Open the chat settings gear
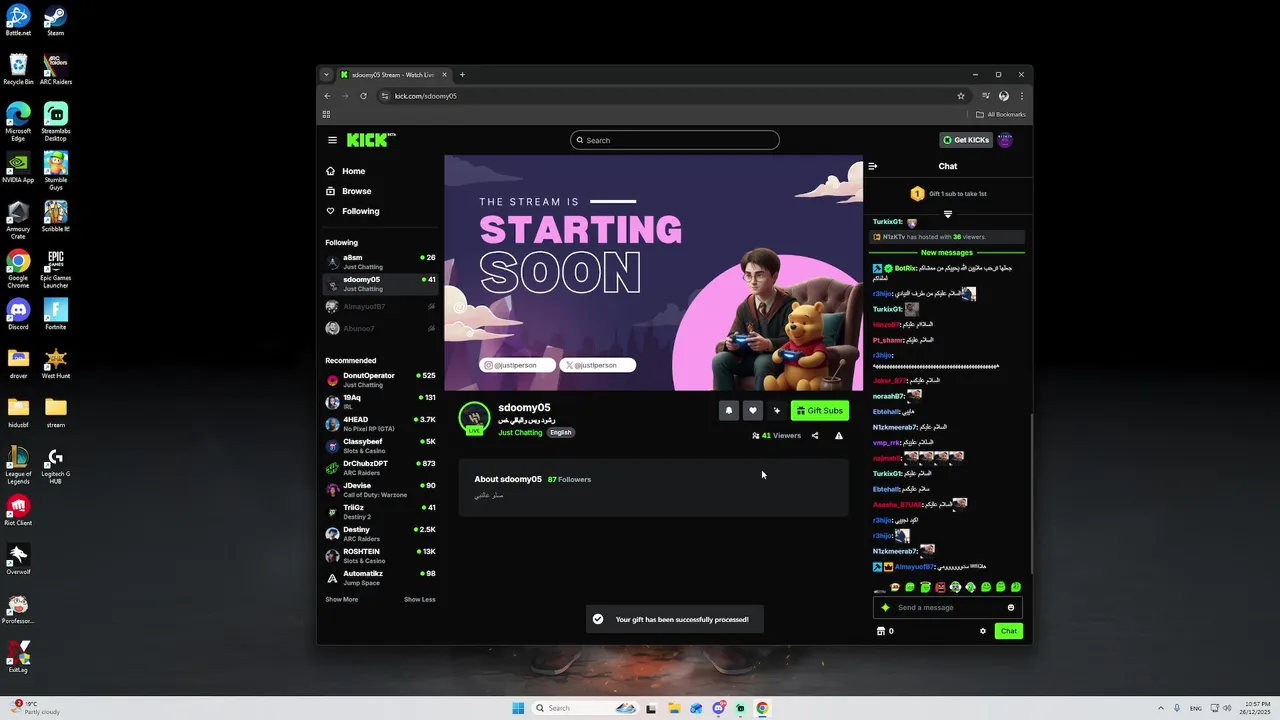1280x720 pixels. [x=983, y=631]
